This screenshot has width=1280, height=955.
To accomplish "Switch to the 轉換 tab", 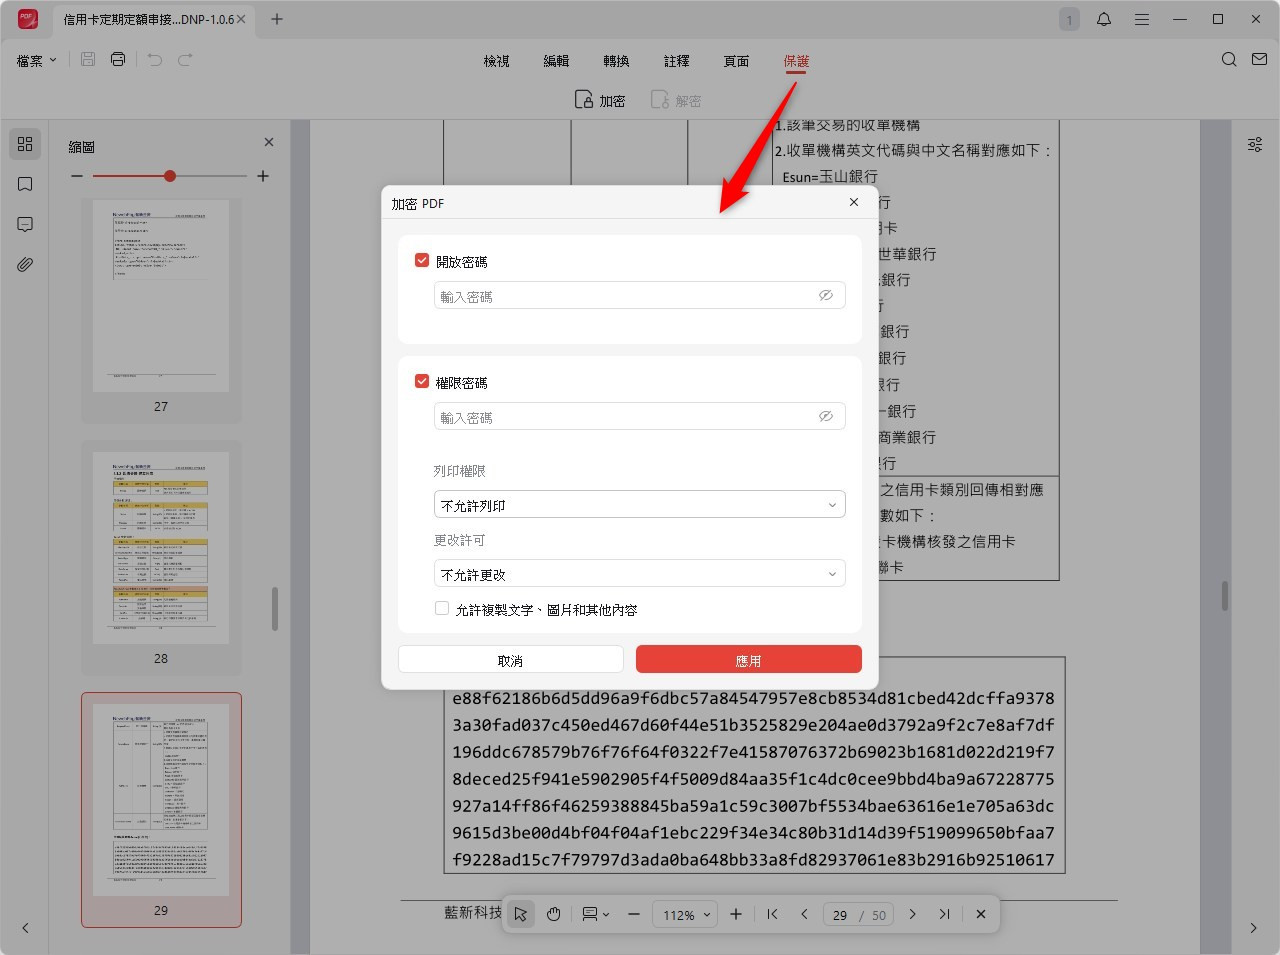I will [x=617, y=61].
